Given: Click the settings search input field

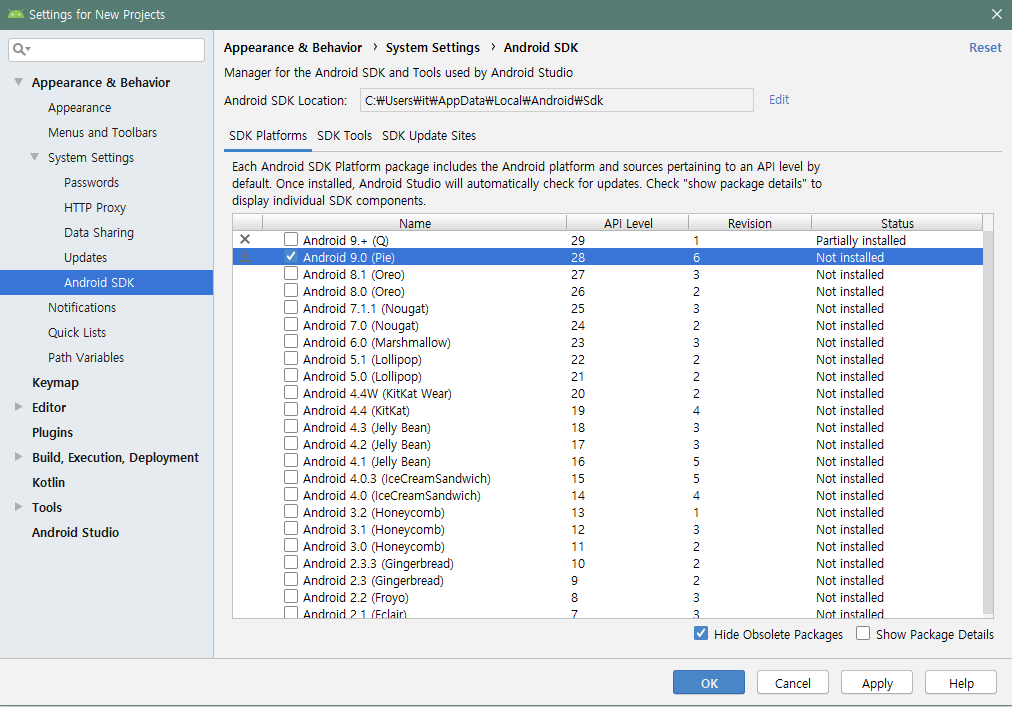Looking at the screenshot, I should point(106,50).
